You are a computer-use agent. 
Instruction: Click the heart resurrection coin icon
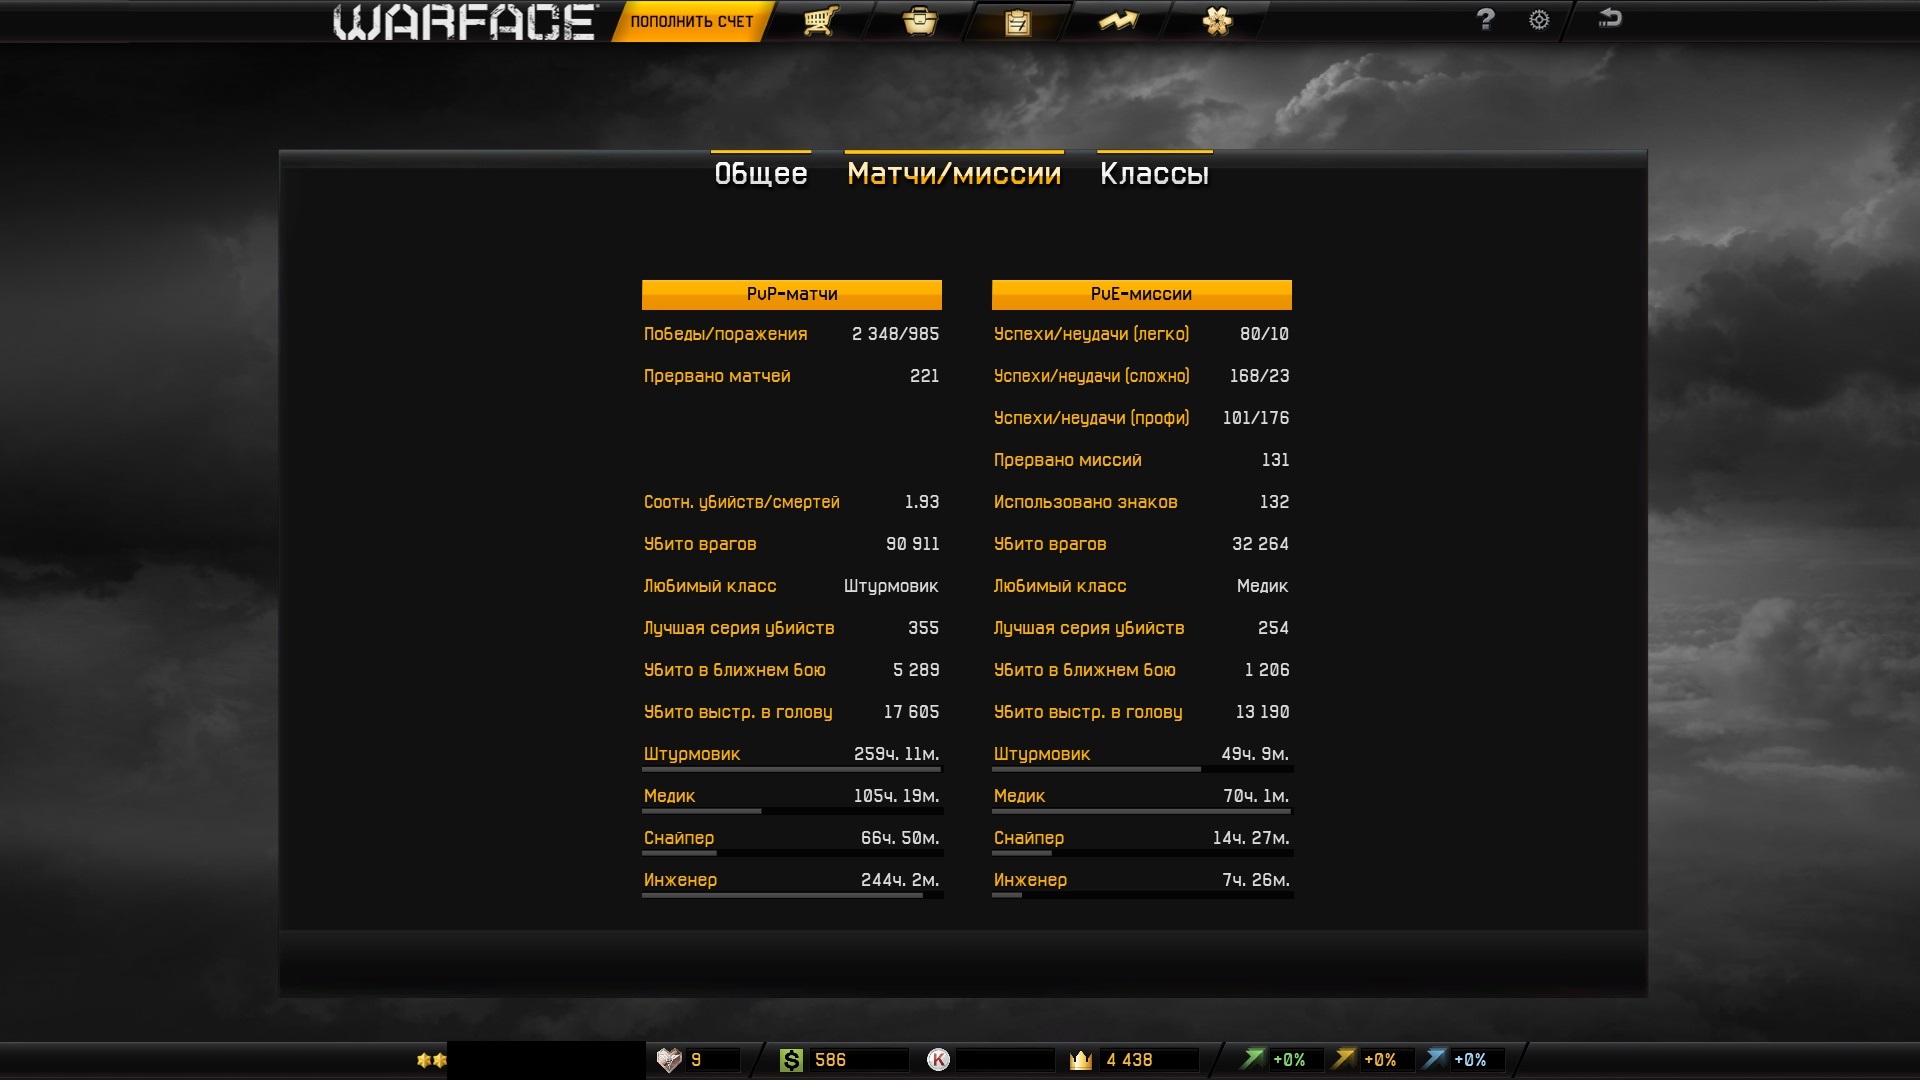click(x=668, y=1060)
